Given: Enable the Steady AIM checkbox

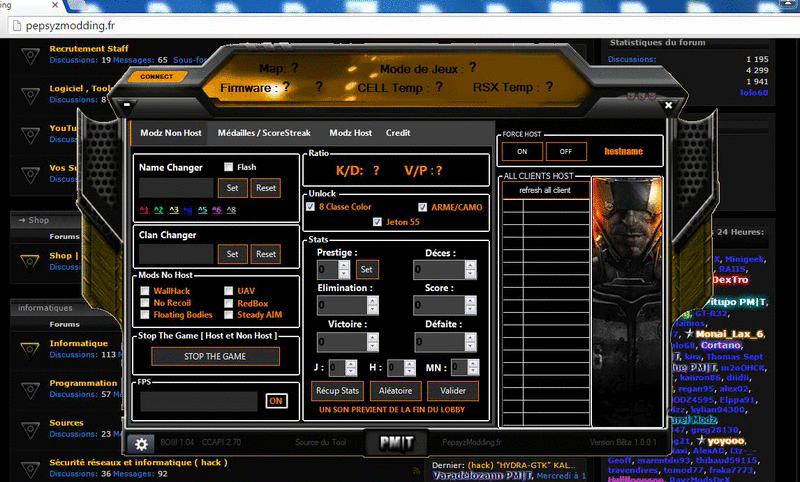Looking at the screenshot, I should point(229,315).
